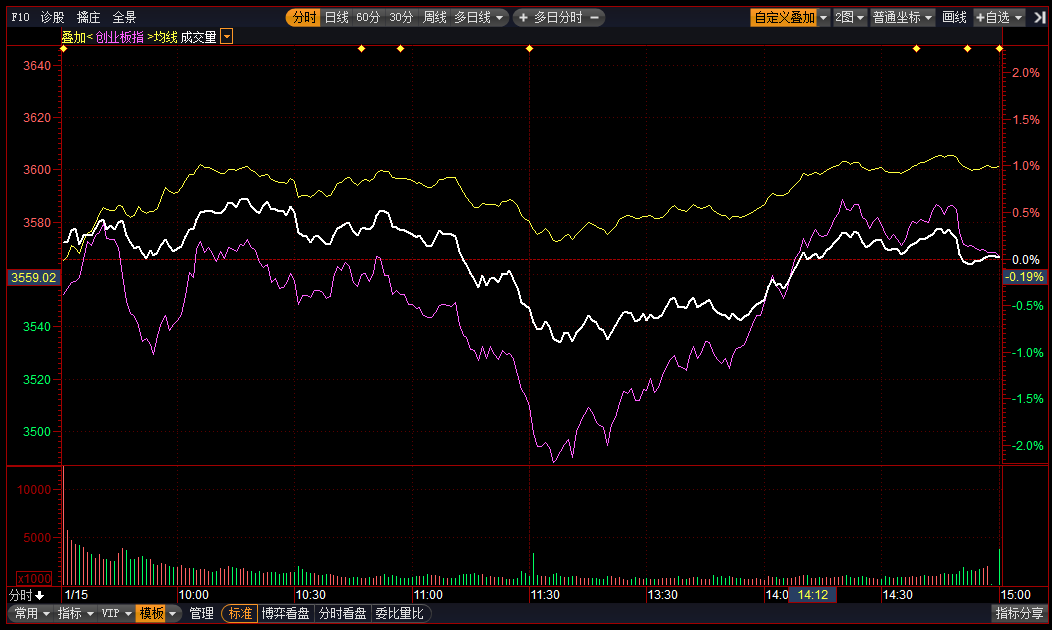Click the 指标分享 button

pyautogui.click(x=1020, y=613)
